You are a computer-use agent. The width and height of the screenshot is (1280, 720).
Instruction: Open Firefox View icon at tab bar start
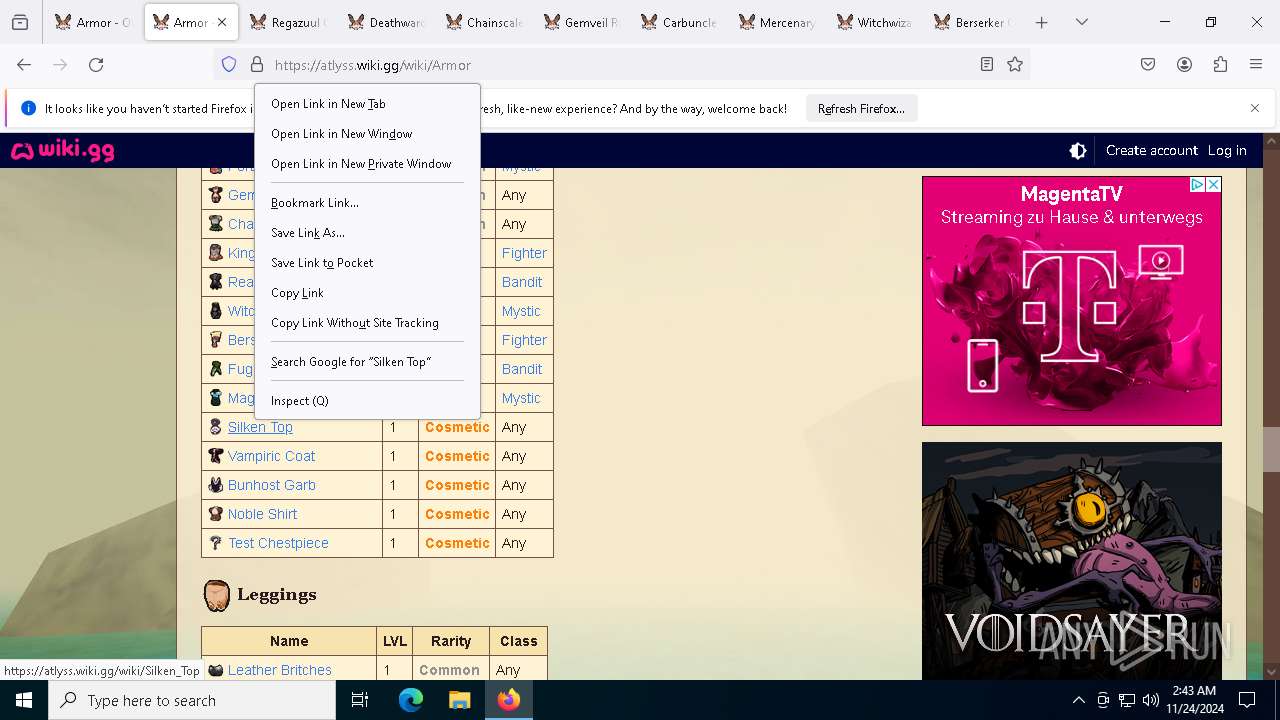pos(20,22)
